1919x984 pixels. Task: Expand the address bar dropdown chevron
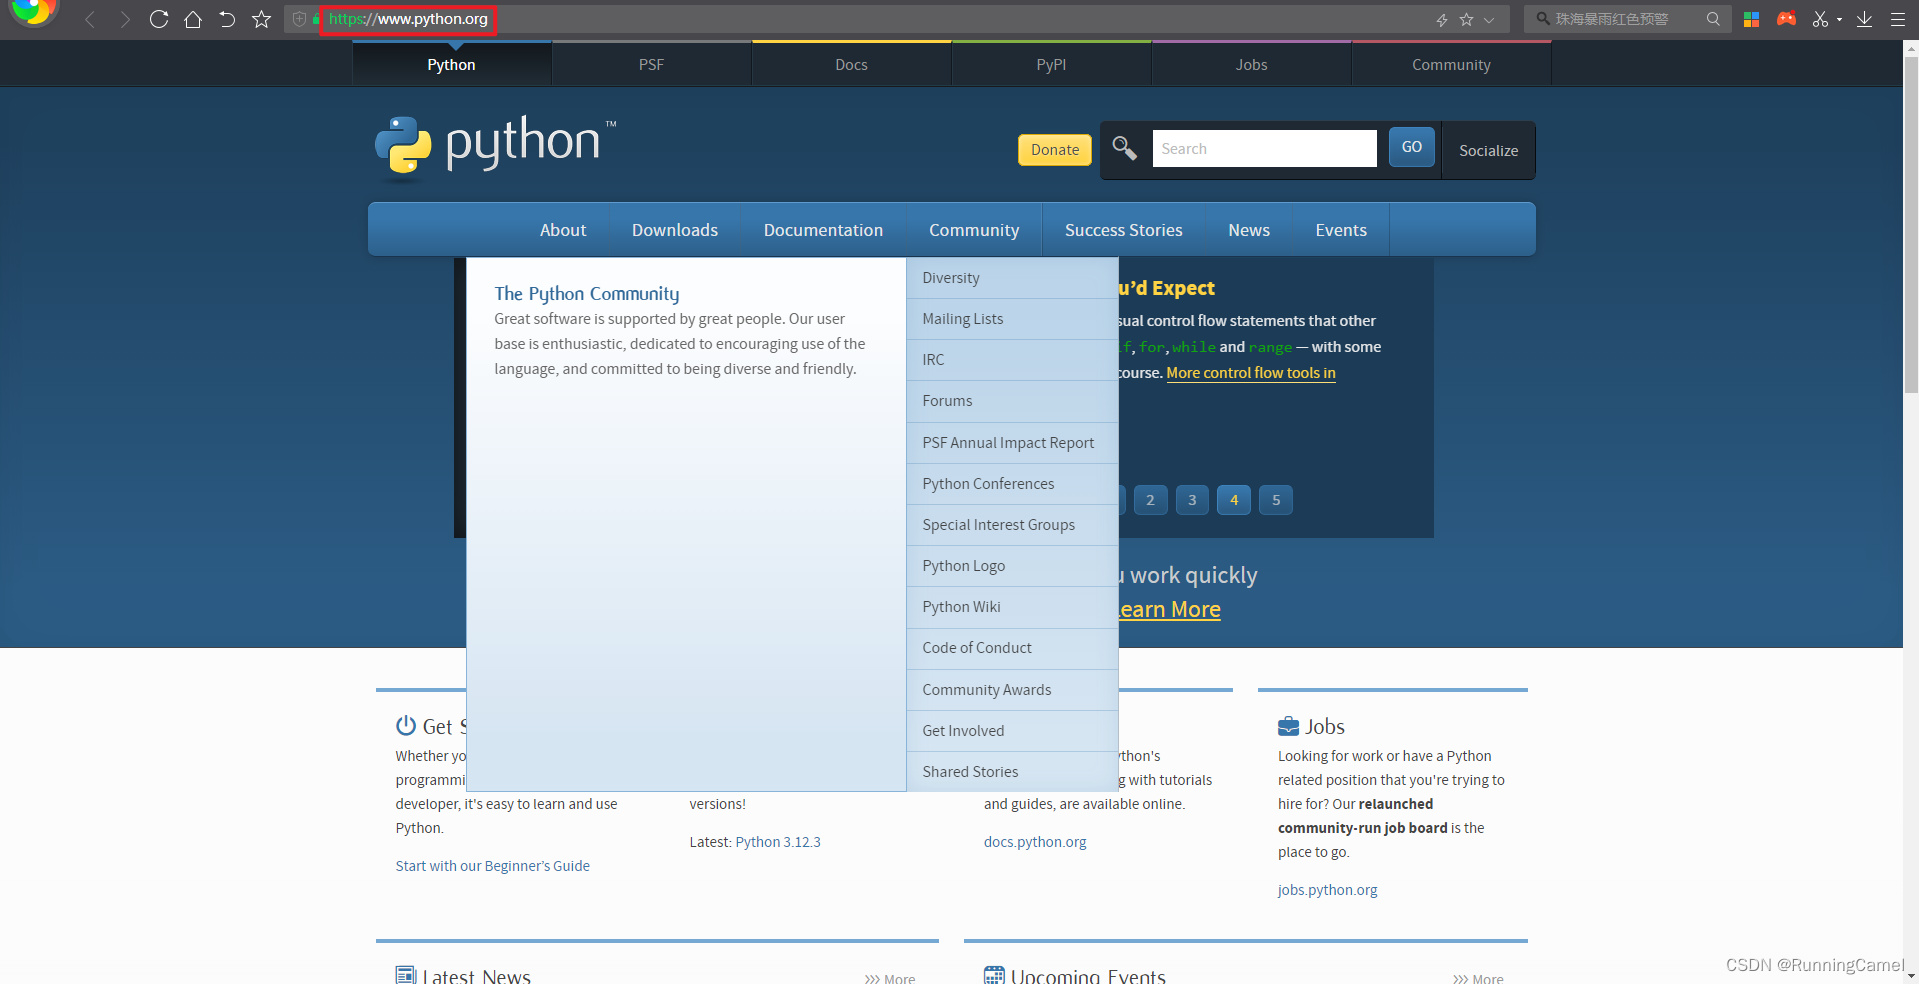tap(1489, 19)
